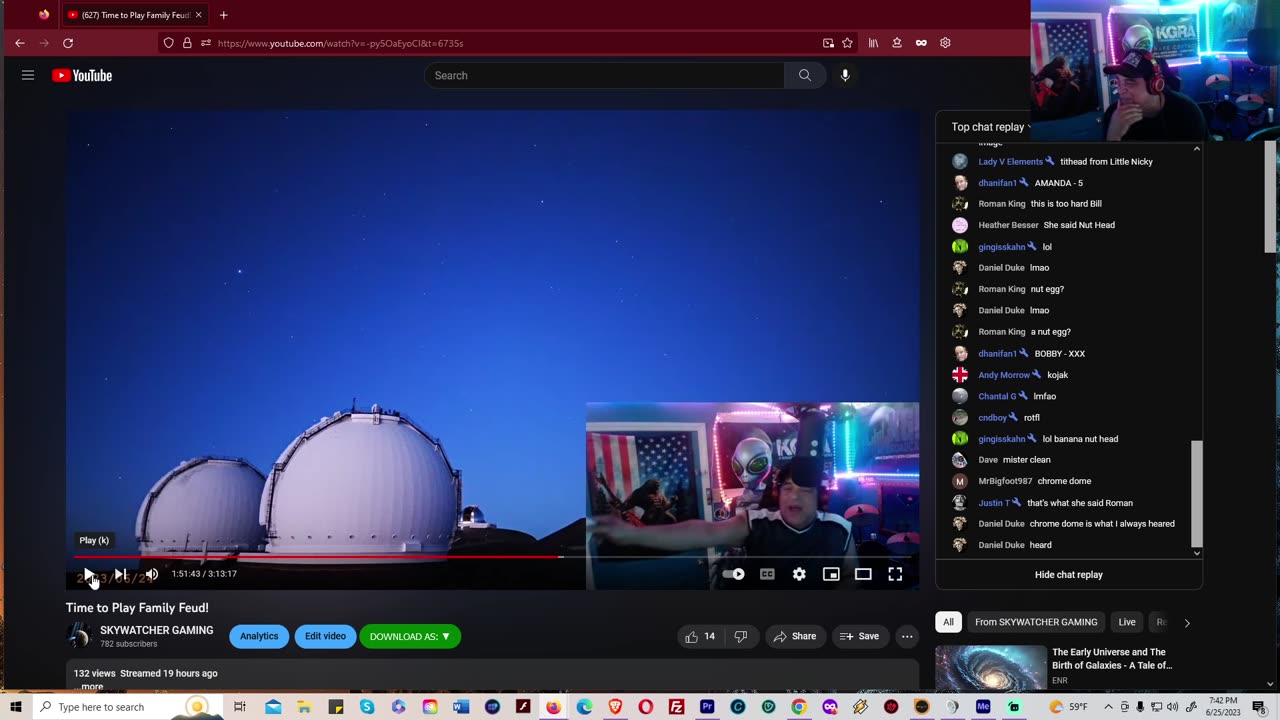Click MrBigfoot987's chat avatar
Viewport: 1280px width, 720px height.
pos(960,481)
